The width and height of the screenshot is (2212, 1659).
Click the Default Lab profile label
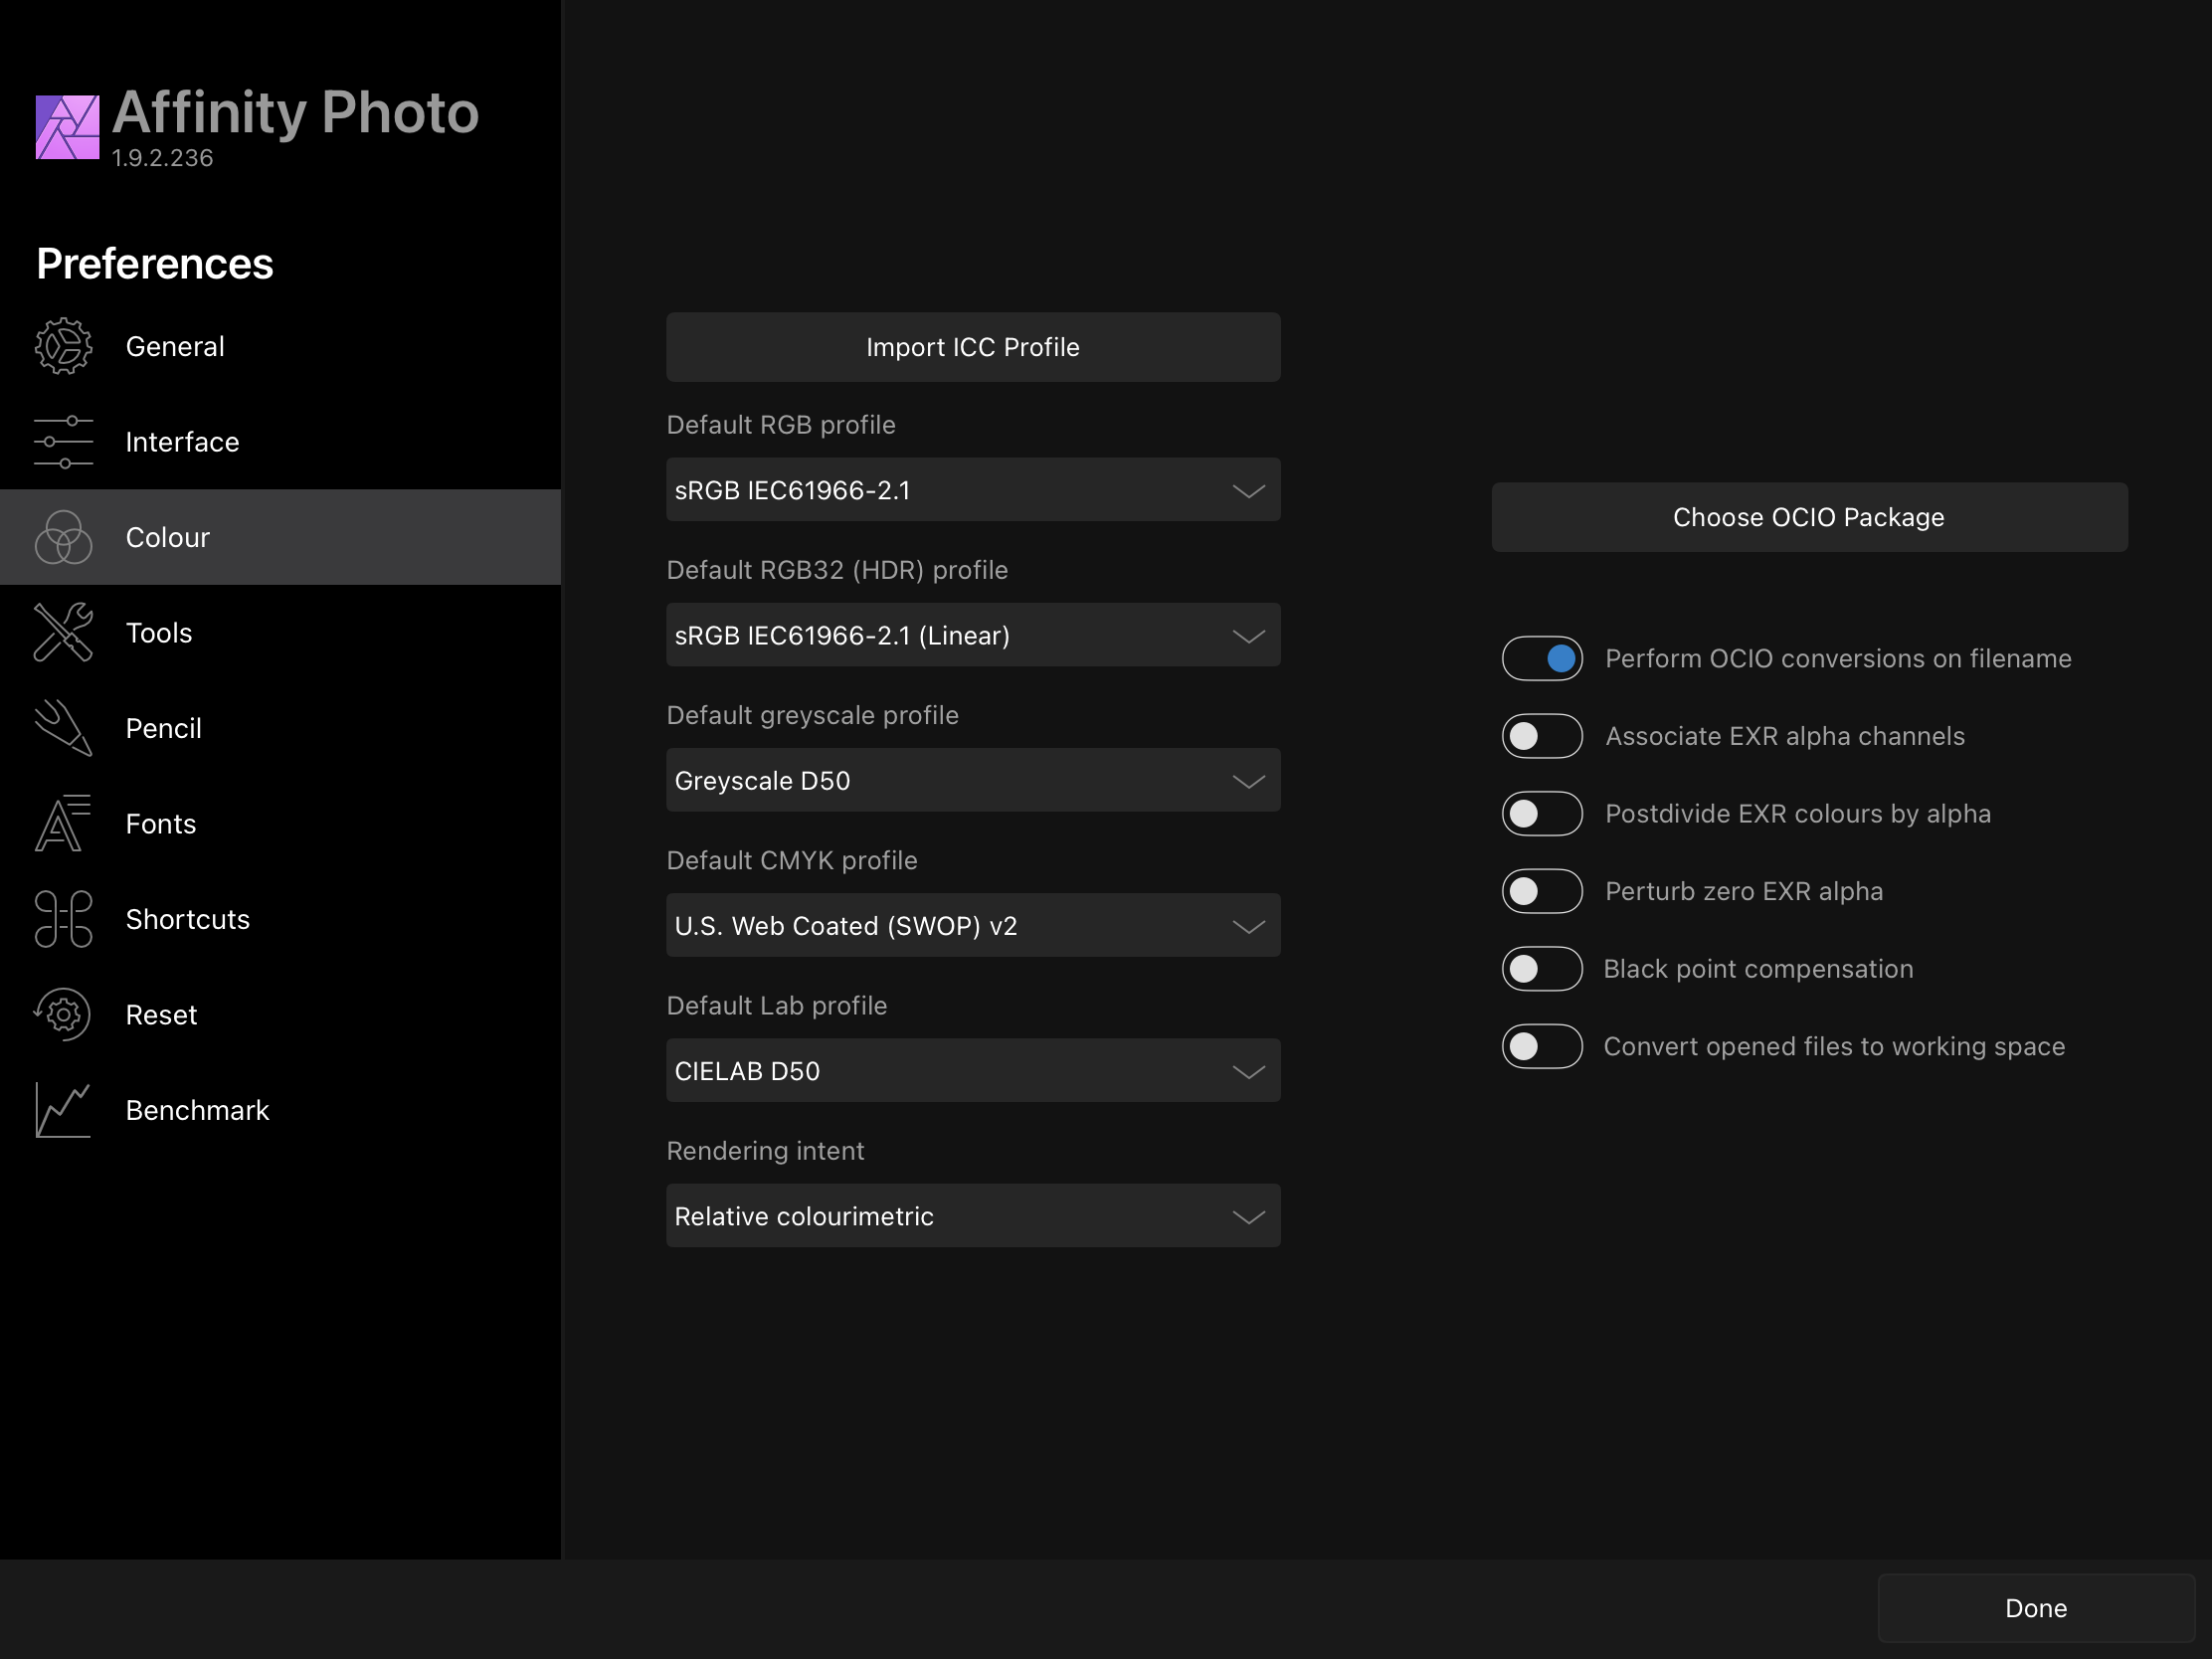(x=777, y=1005)
